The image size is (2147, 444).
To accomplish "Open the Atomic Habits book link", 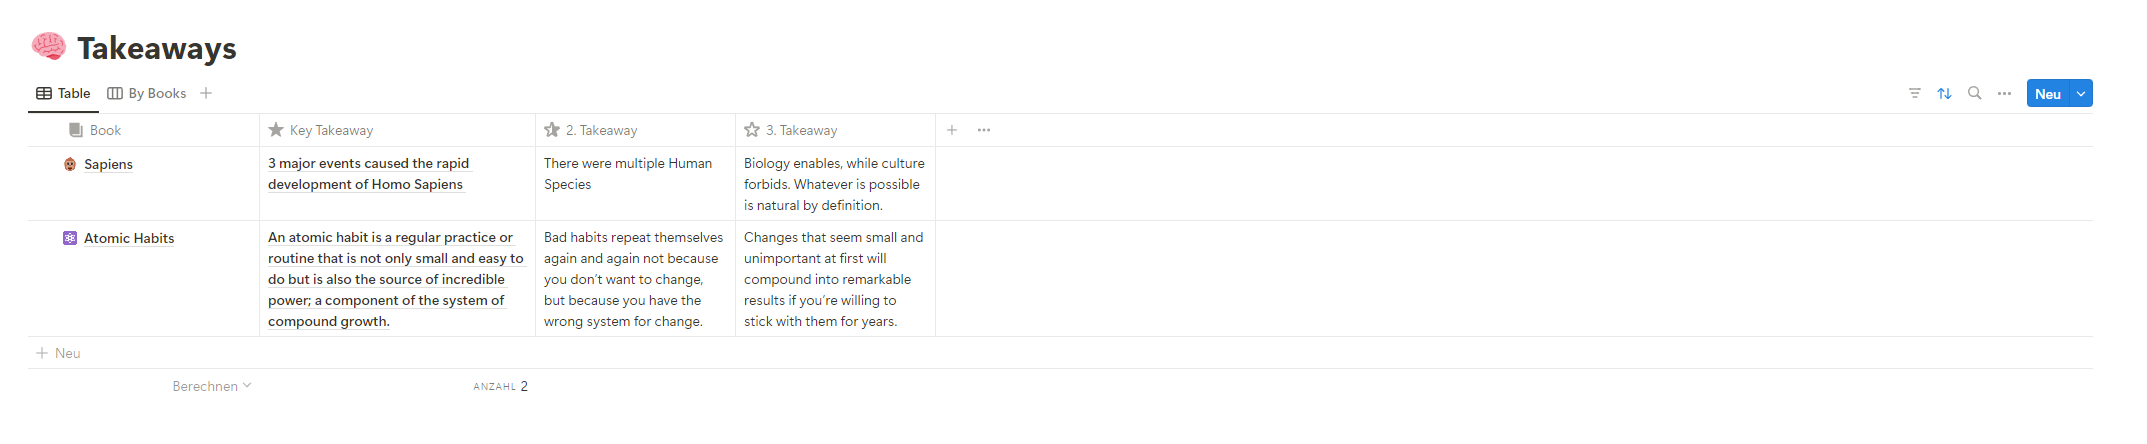I will (x=129, y=238).
